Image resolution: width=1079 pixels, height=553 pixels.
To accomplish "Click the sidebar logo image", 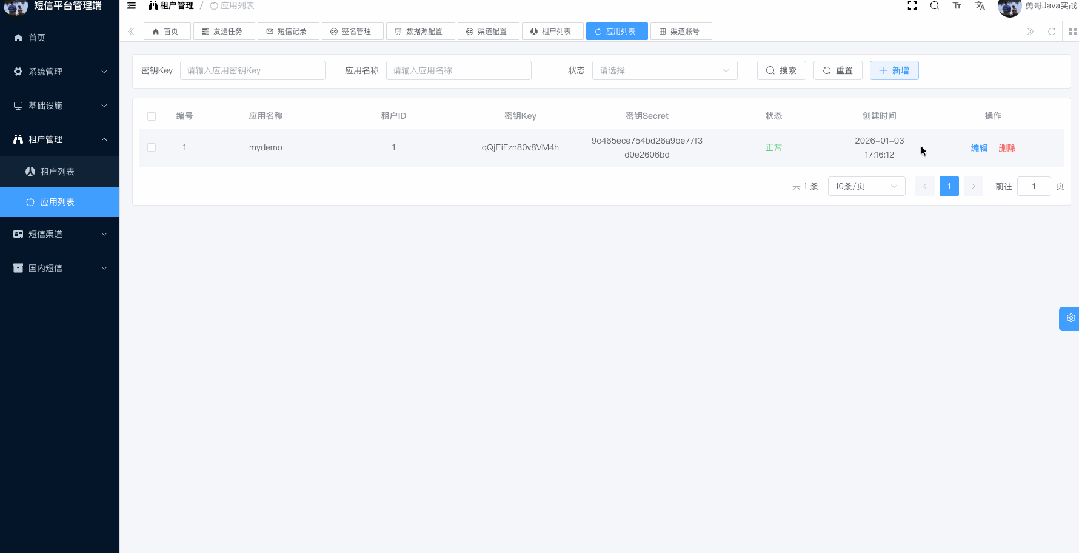I will coord(16,8).
